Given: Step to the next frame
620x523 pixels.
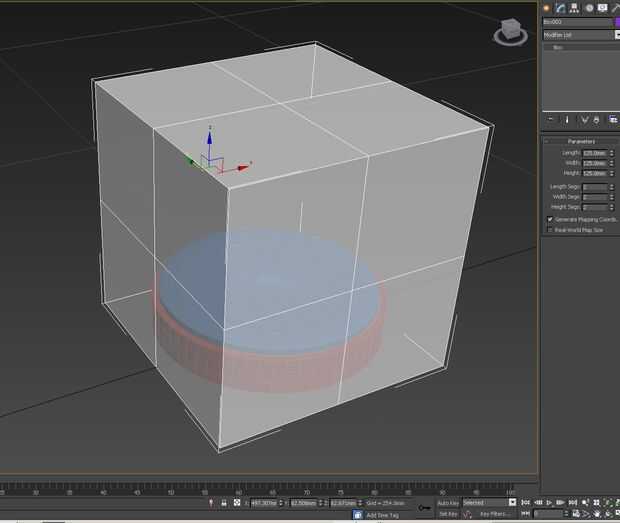Looking at the screenshot, I should point(560,502).
